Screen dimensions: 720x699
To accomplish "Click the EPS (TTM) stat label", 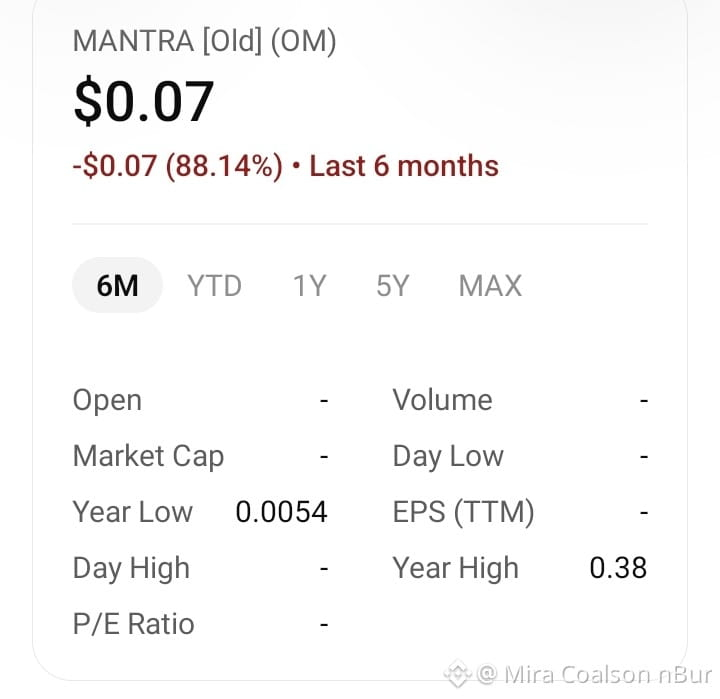I will [x=464, y=512].
